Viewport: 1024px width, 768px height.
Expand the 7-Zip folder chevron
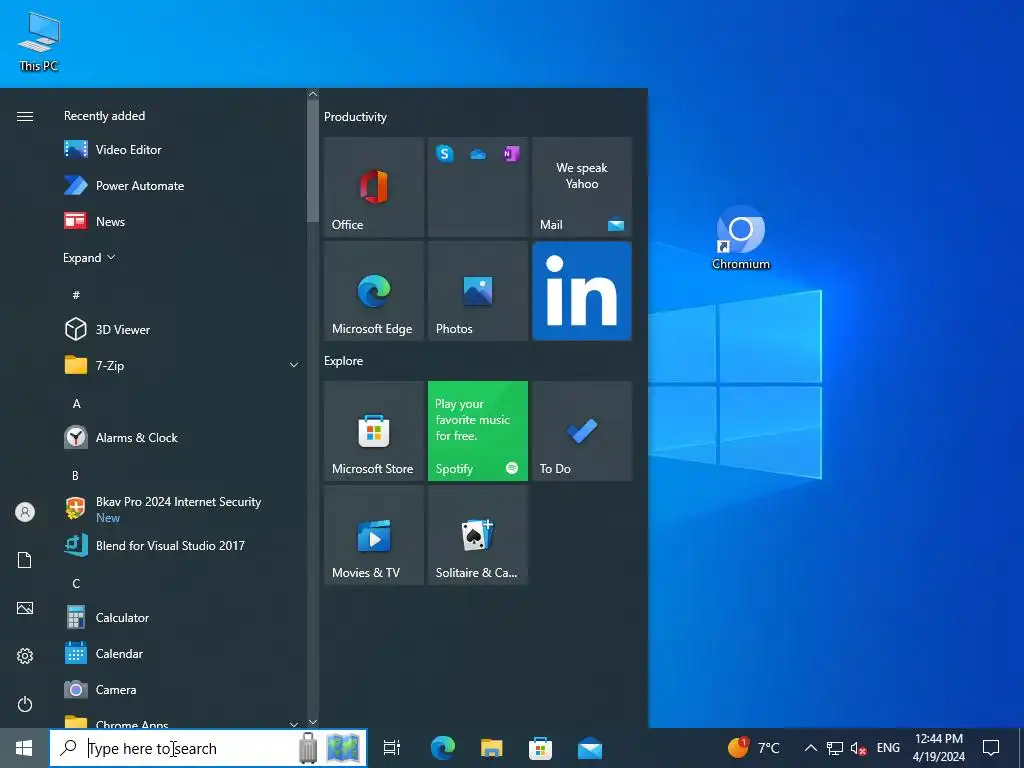pos(294,366)
